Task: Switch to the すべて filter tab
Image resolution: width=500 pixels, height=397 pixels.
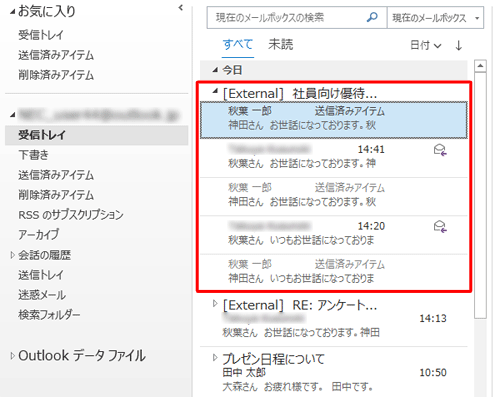Action: [238, 45]
